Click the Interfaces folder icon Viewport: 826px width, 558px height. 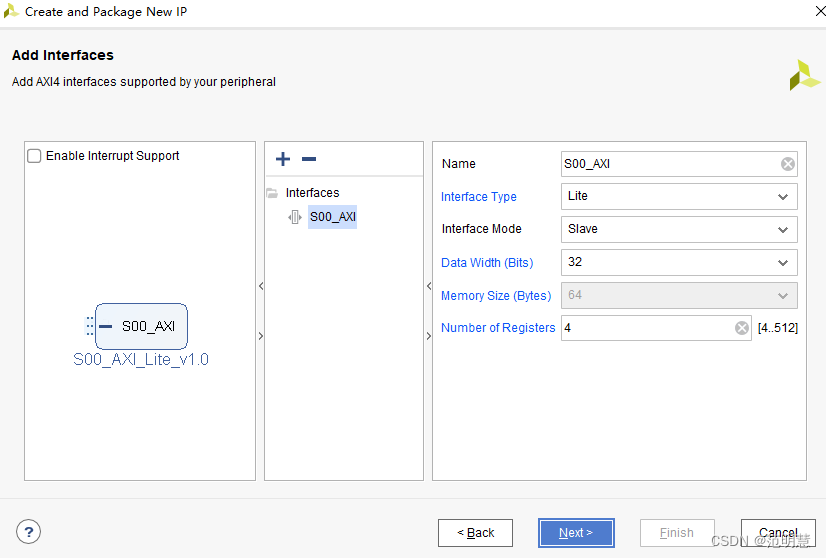pos(272,193)
